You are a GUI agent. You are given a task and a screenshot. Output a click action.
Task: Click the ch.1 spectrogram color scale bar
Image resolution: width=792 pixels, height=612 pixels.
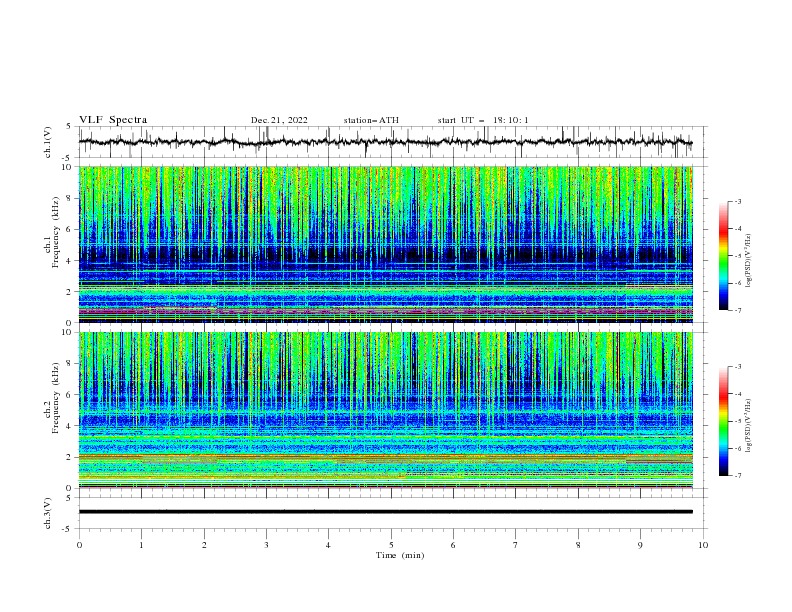[723, 256]
